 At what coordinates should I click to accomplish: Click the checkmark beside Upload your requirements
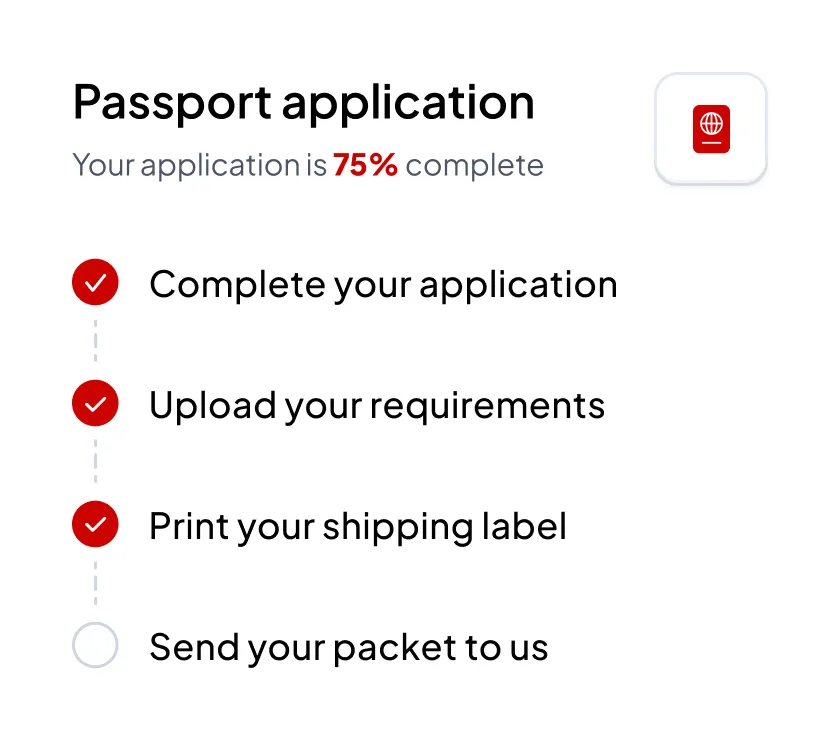point(95,403)
